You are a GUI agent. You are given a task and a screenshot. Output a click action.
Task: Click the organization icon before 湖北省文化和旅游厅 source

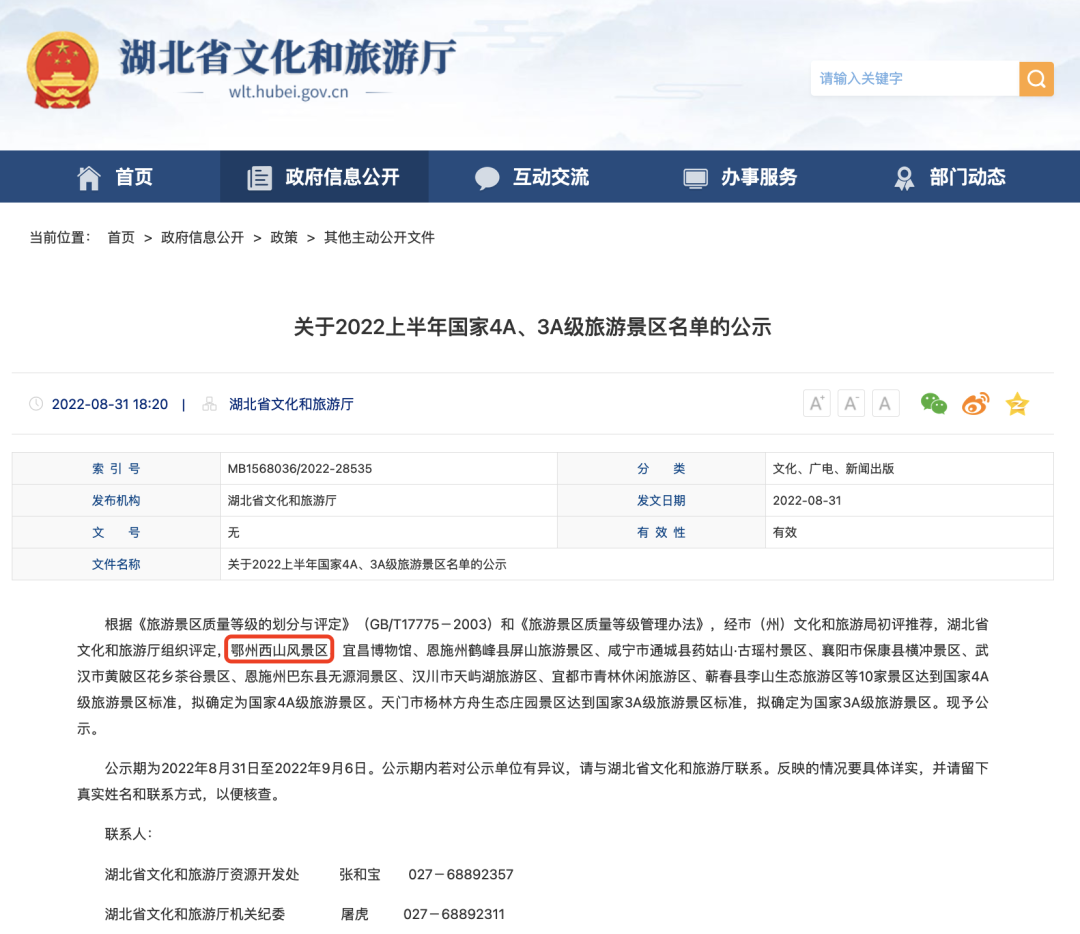[209, 404]
